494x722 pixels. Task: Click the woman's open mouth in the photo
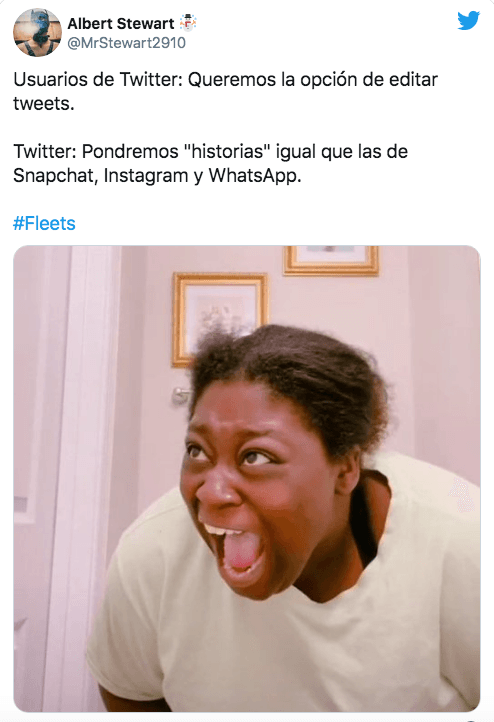238,548
